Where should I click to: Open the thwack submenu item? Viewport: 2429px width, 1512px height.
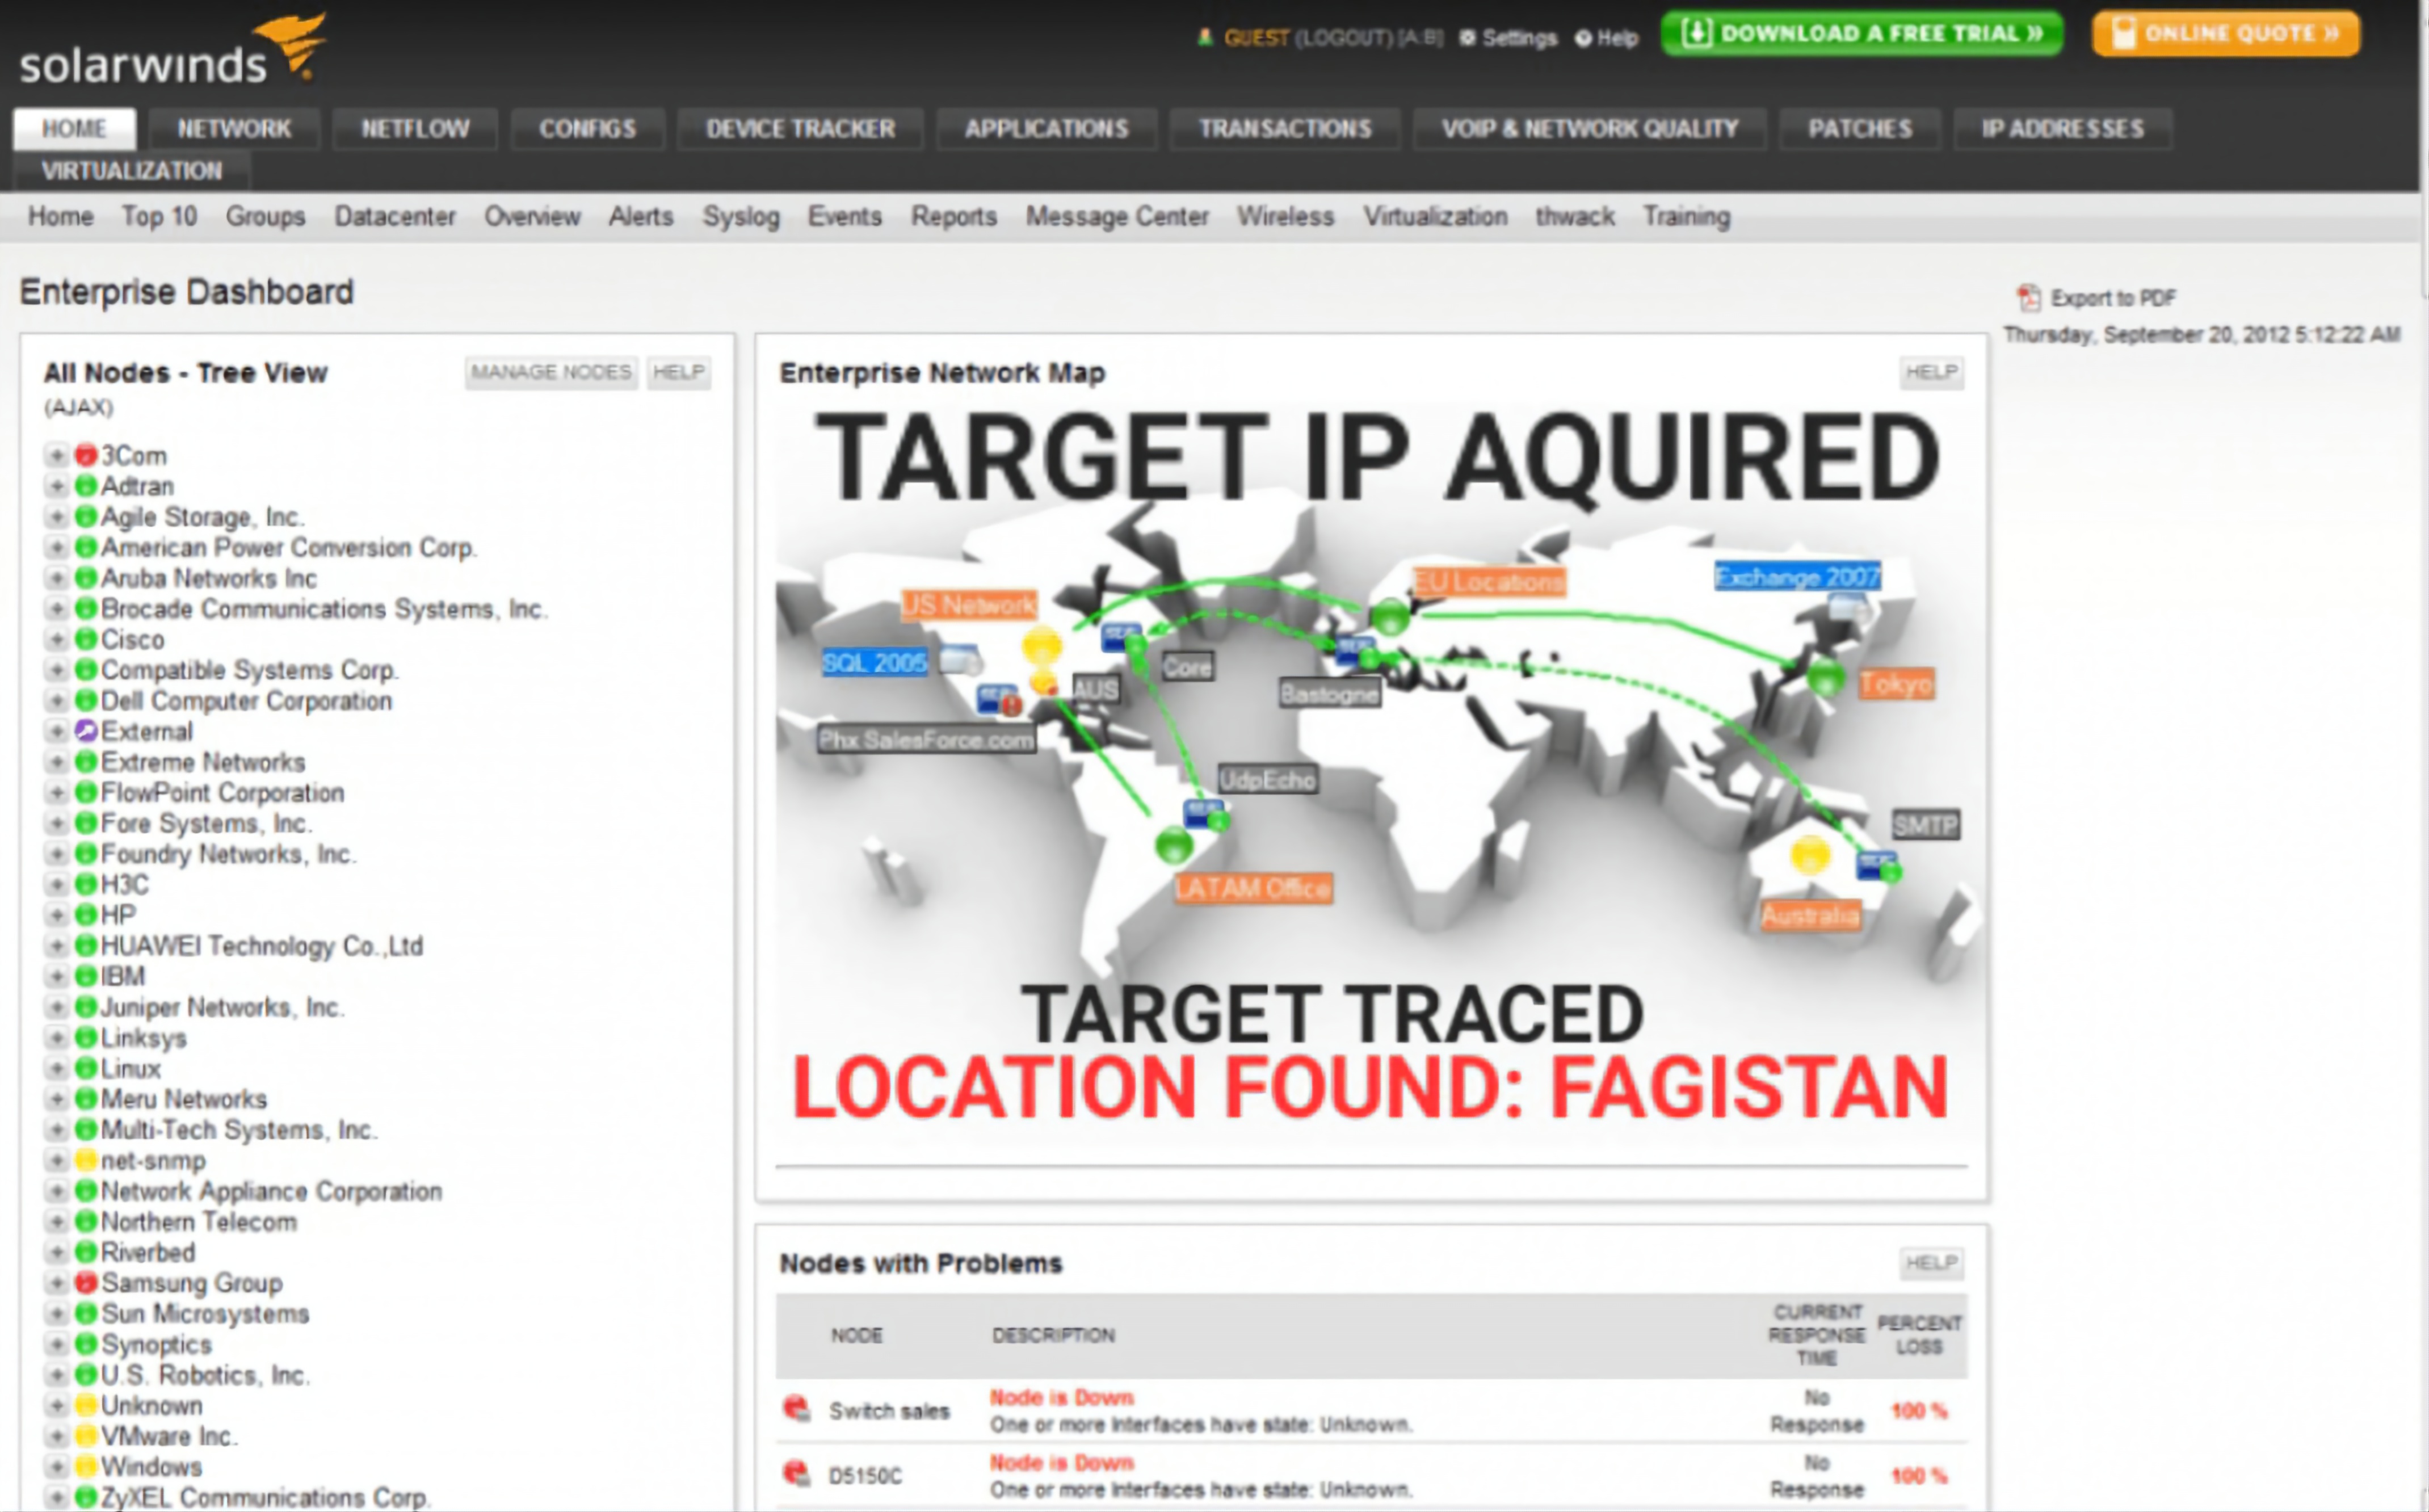(1575, 217)
